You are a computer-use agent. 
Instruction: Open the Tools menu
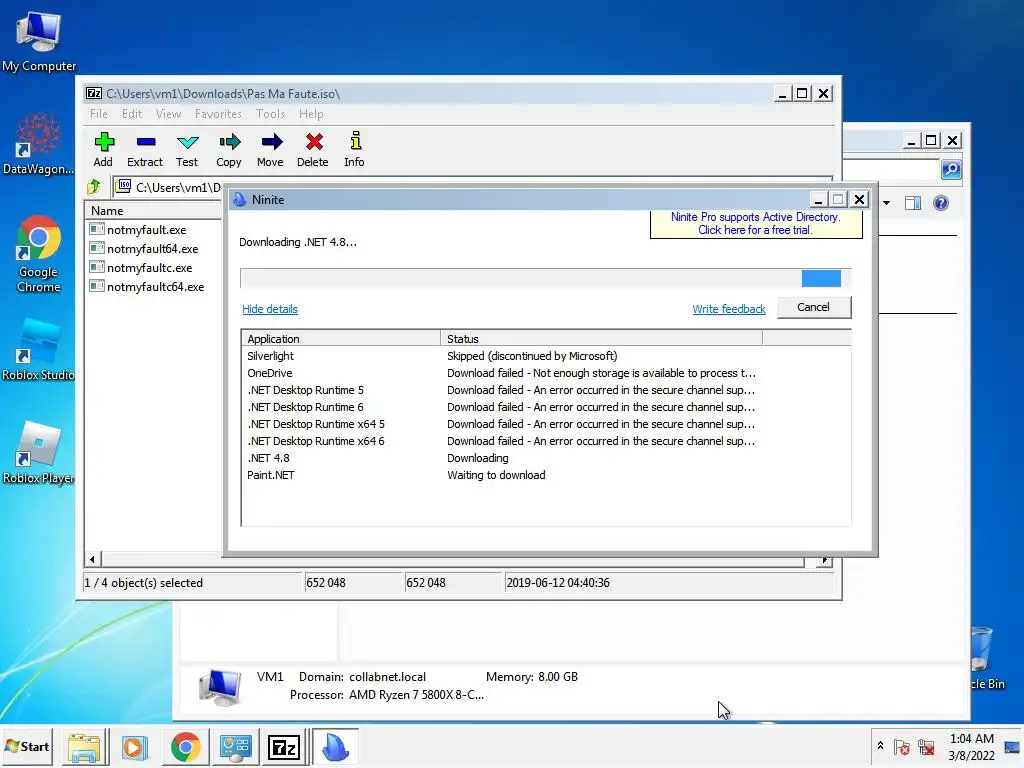pos(270,114)
